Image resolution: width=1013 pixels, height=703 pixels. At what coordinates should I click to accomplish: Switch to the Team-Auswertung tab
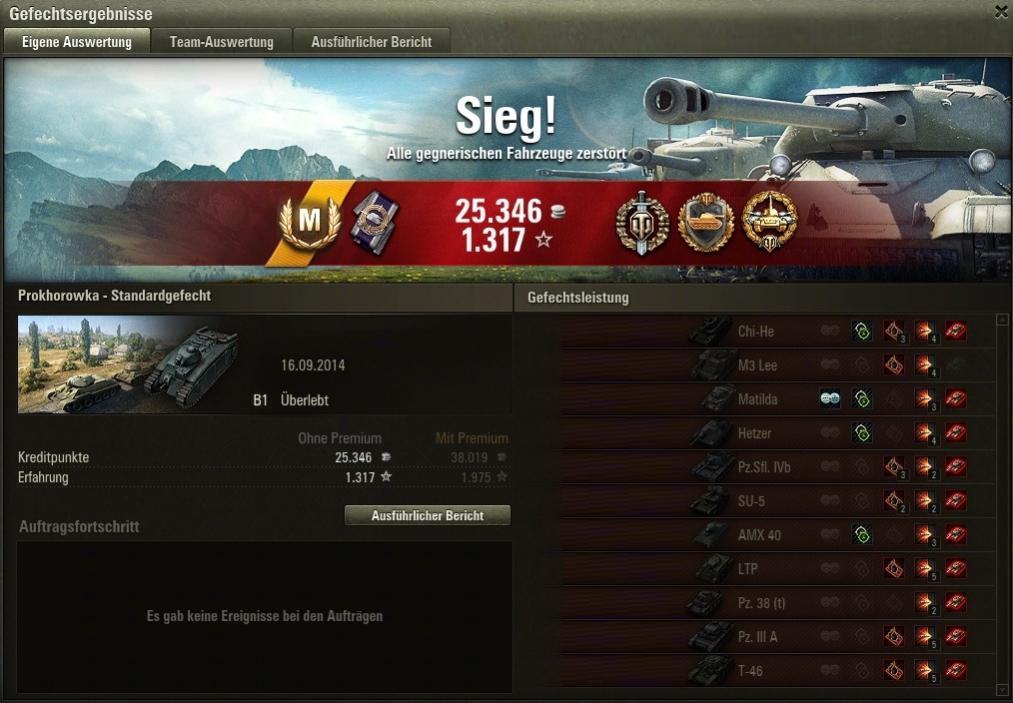point(222,41)
